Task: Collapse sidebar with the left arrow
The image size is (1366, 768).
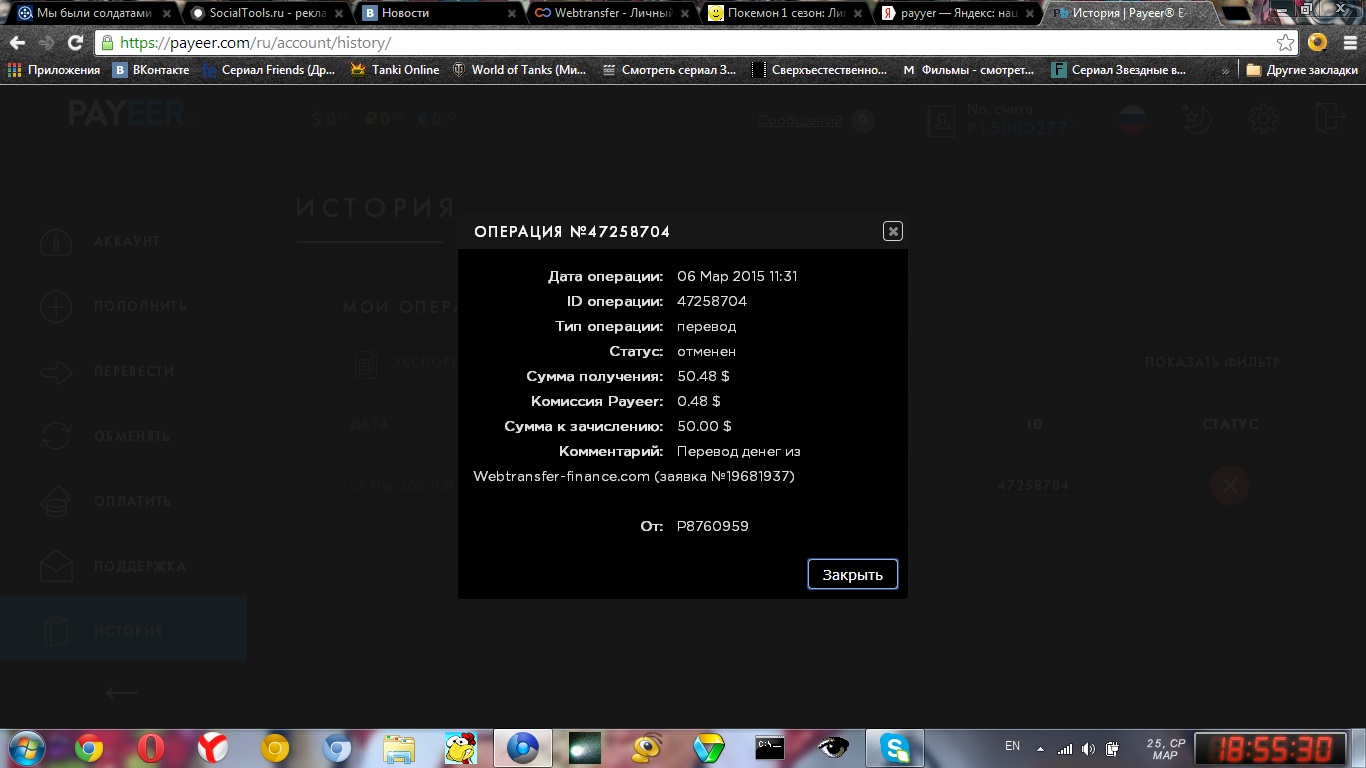Action: point(121,692)
